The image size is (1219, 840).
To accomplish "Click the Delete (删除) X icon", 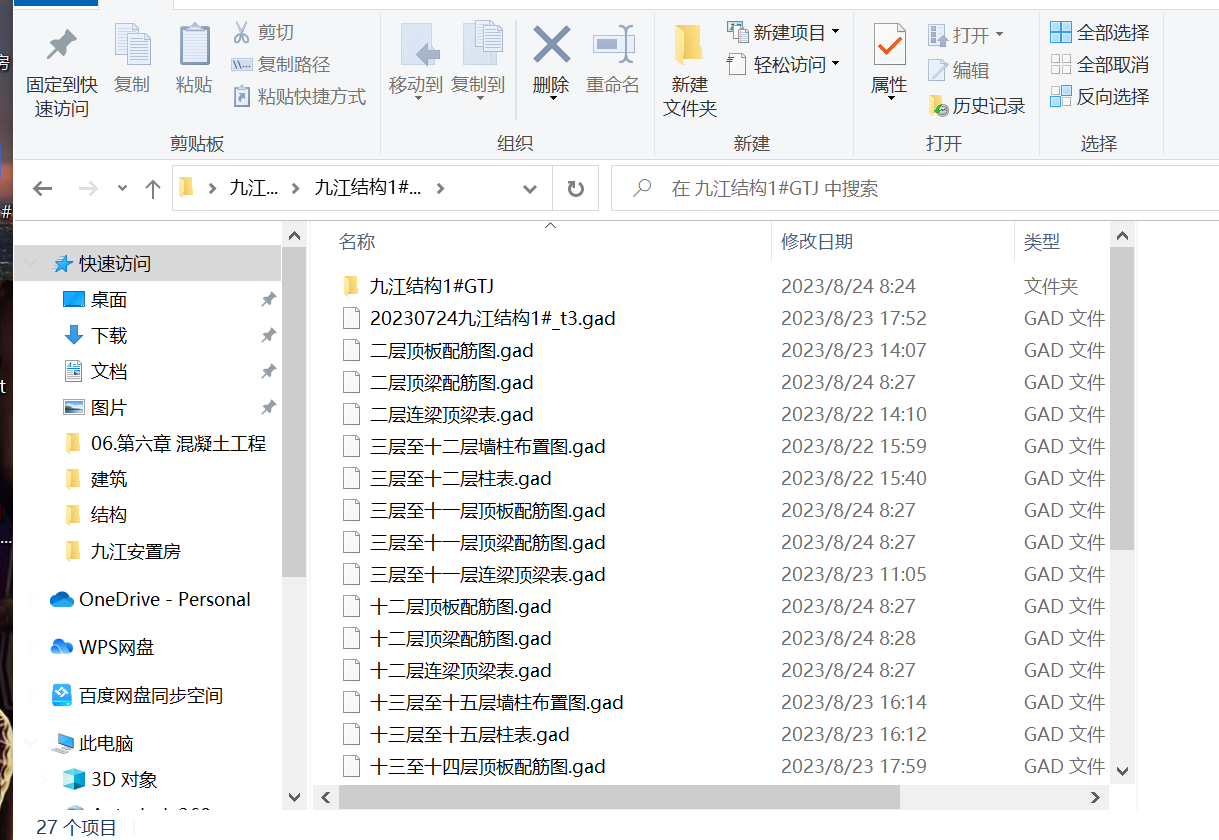I will pyautogui.click(x=551, y=45).
